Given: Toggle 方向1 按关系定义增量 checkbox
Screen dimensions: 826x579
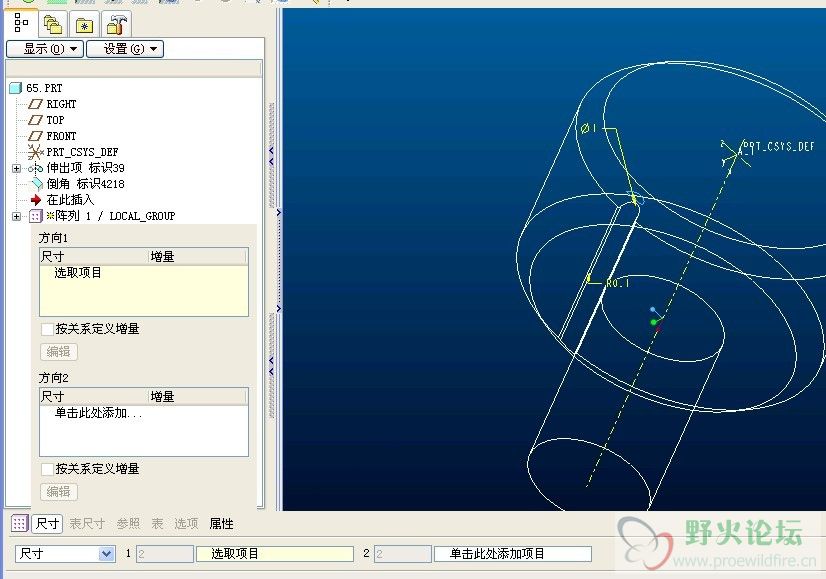Looking at the screenshot, I should [x=47, y=329].
